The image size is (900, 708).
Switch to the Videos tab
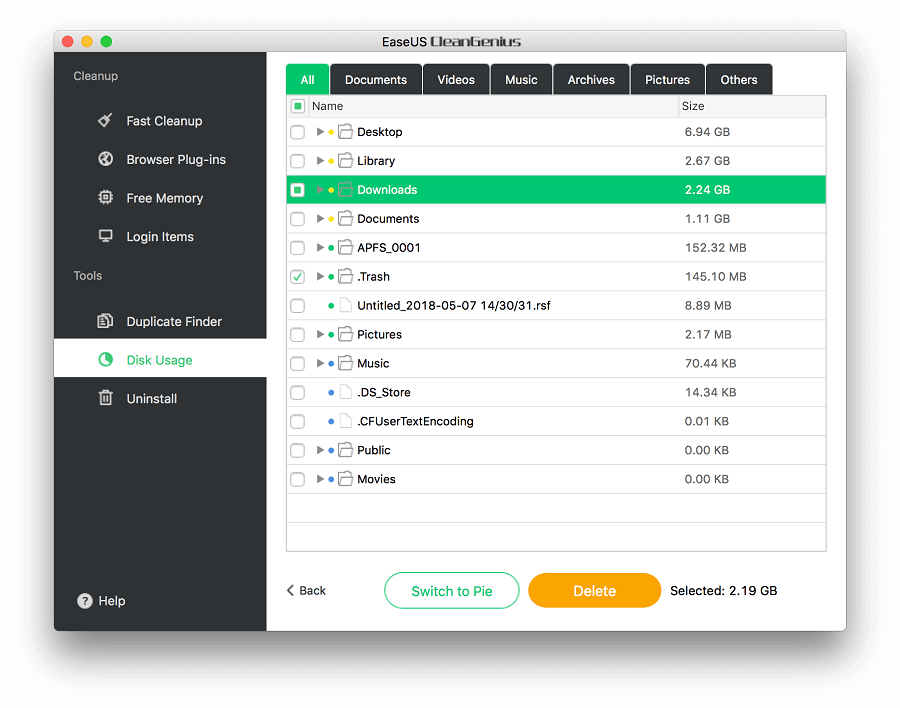(456, 80)
